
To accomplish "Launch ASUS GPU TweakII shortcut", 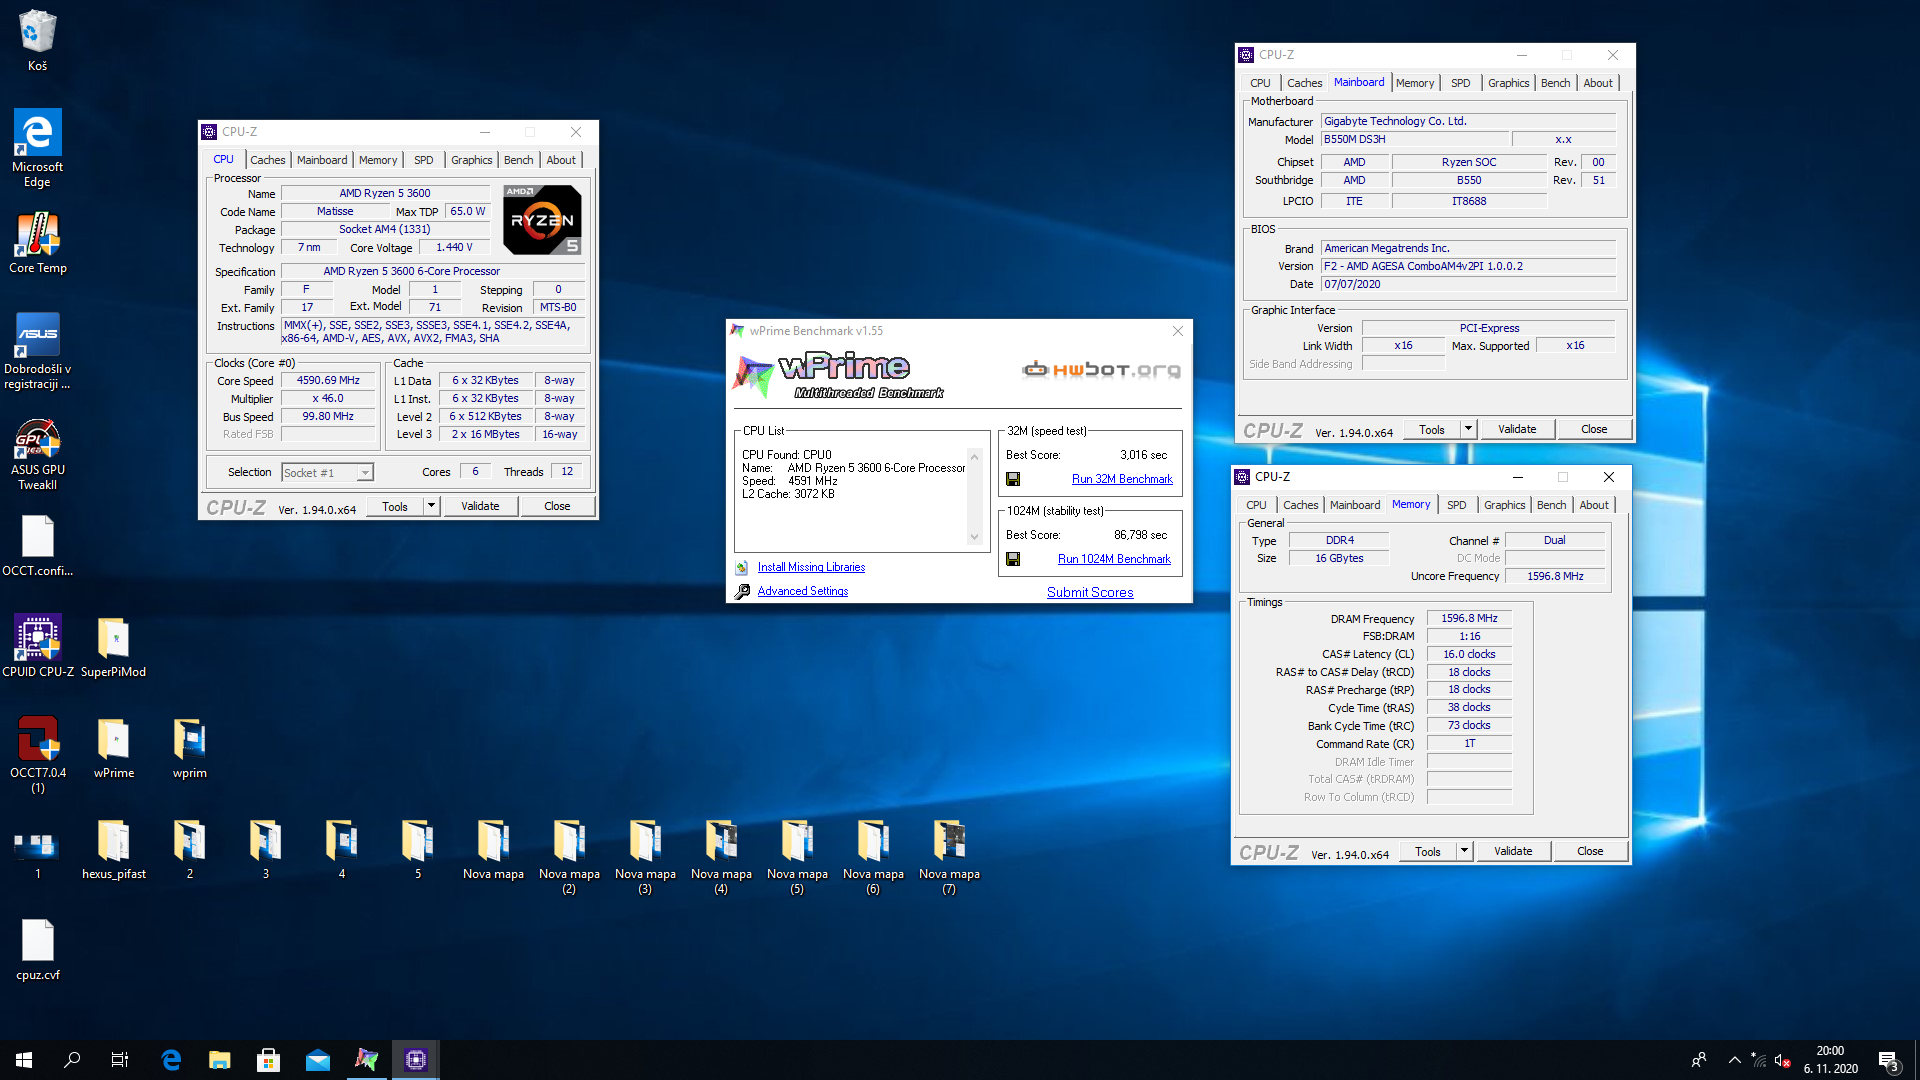I will coord(37,454).
